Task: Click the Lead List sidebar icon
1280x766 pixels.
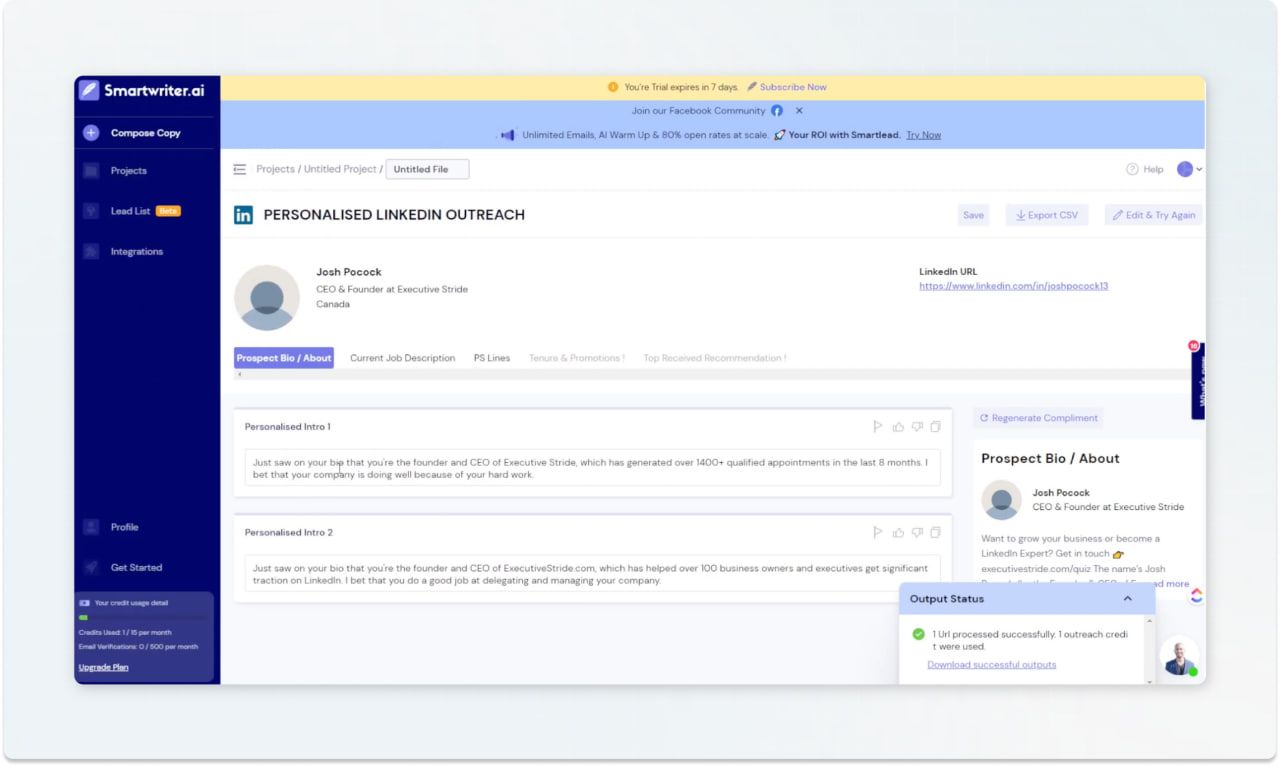Action: click(x=91, y=211)
